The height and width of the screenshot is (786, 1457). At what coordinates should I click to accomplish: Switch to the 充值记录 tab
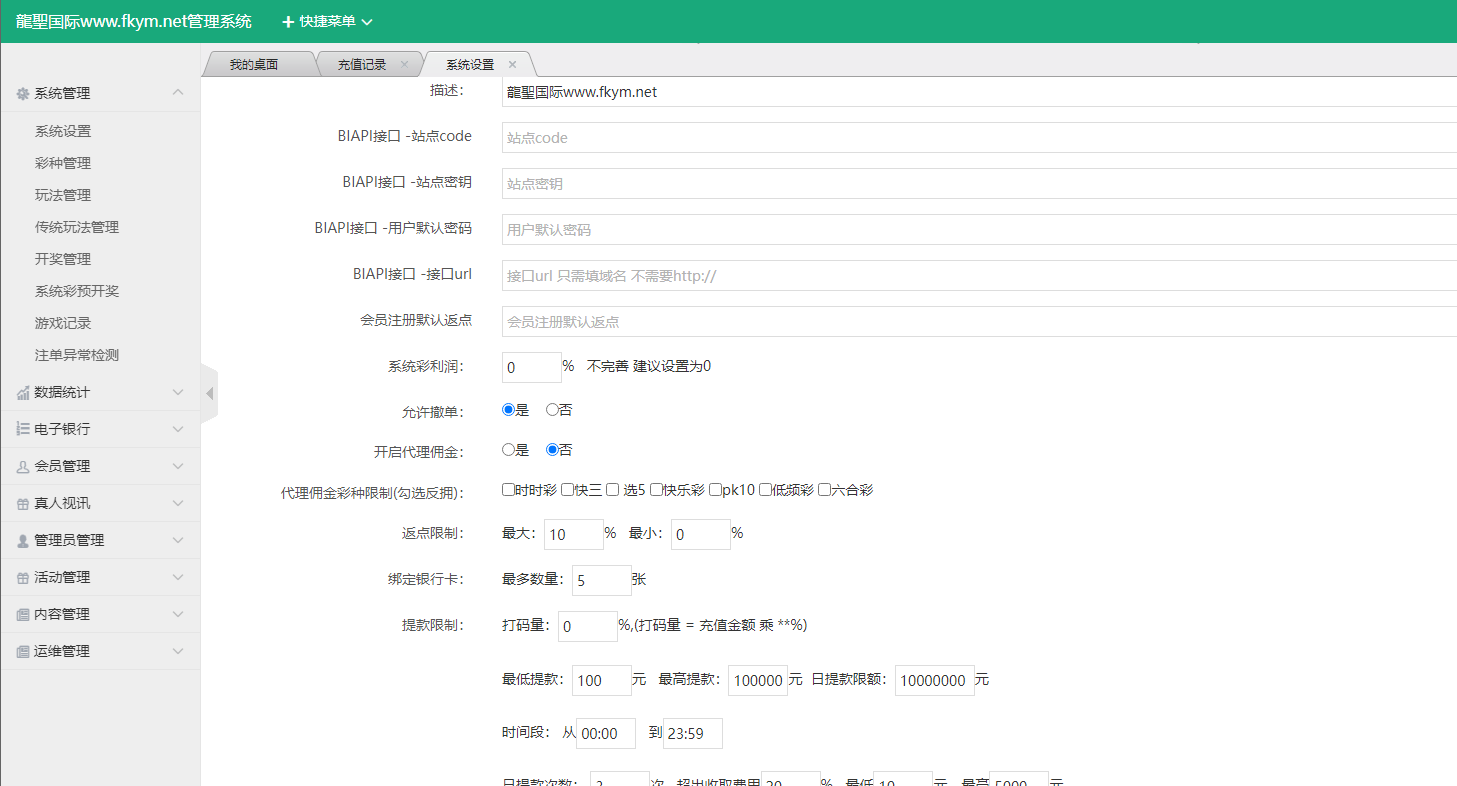(x=362, y=62)
